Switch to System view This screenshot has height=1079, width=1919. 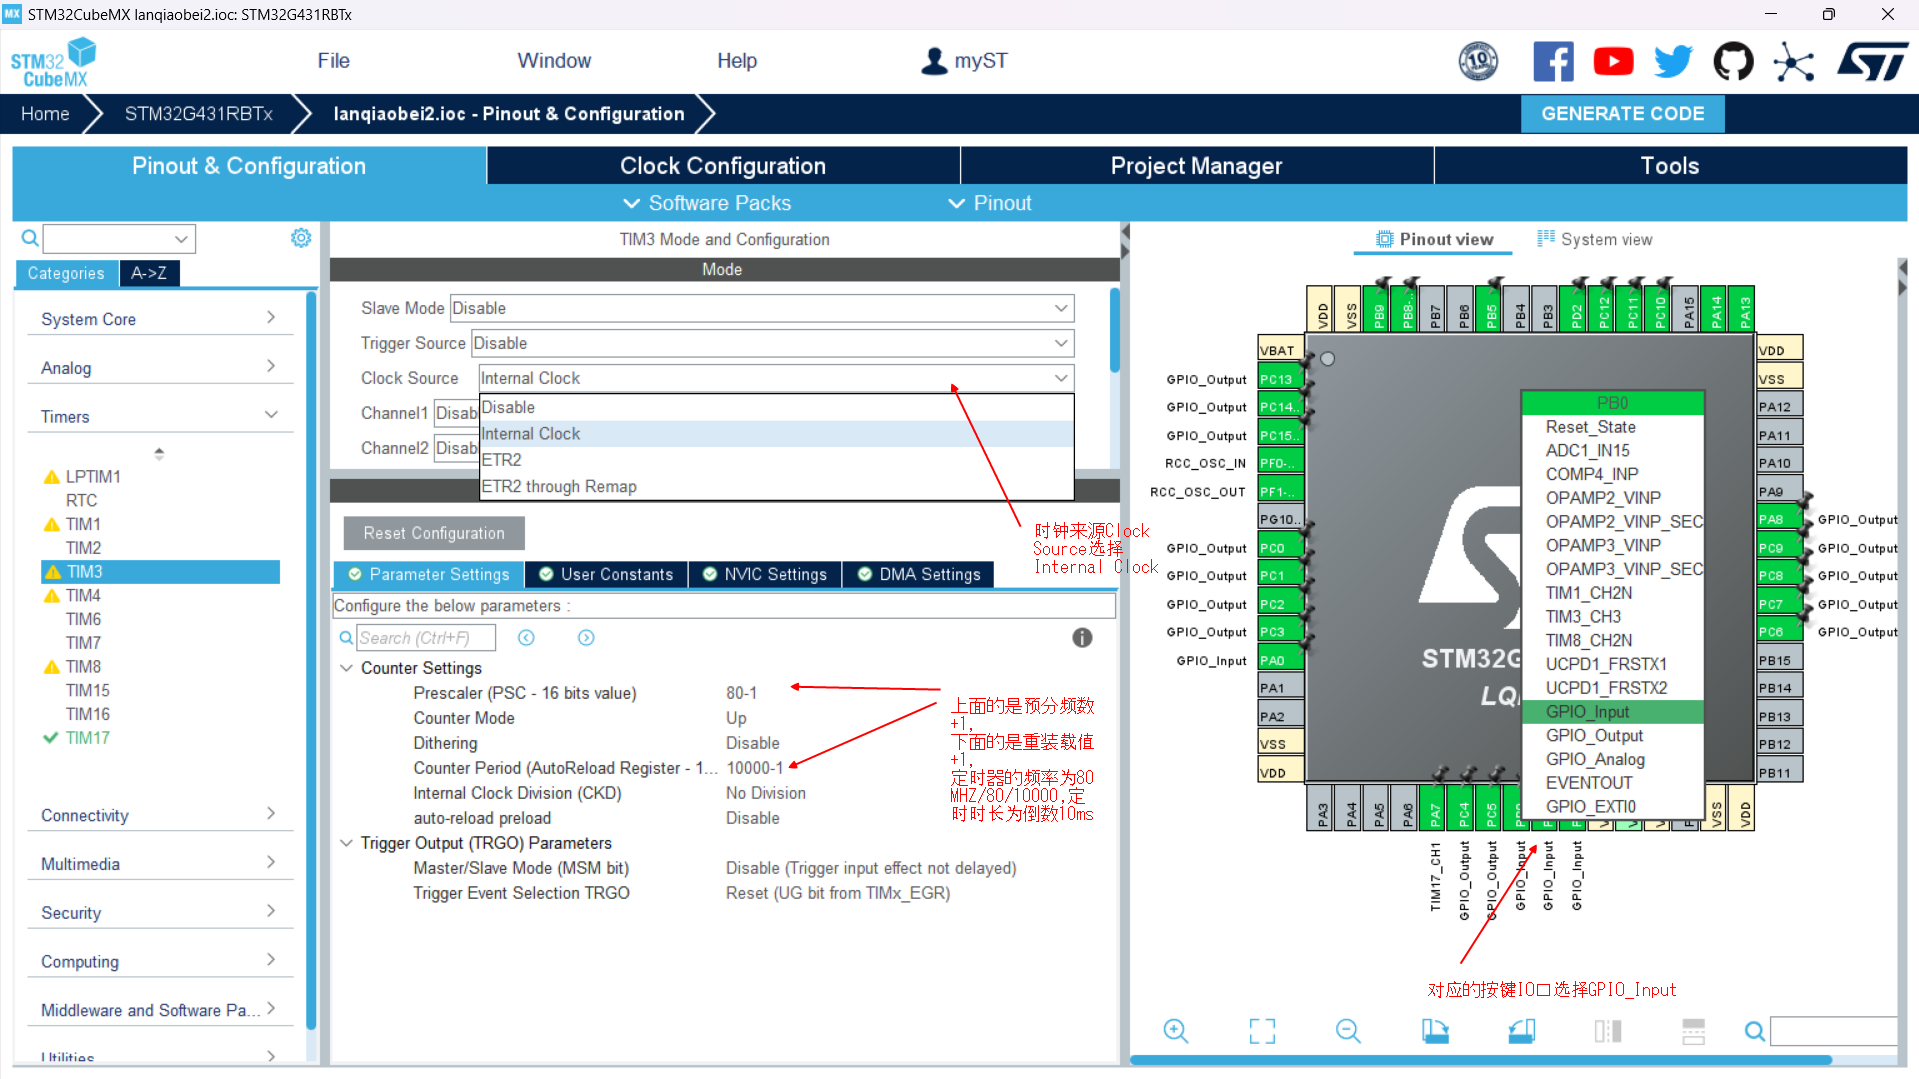pyautogui.click(x=1595, y=239)
